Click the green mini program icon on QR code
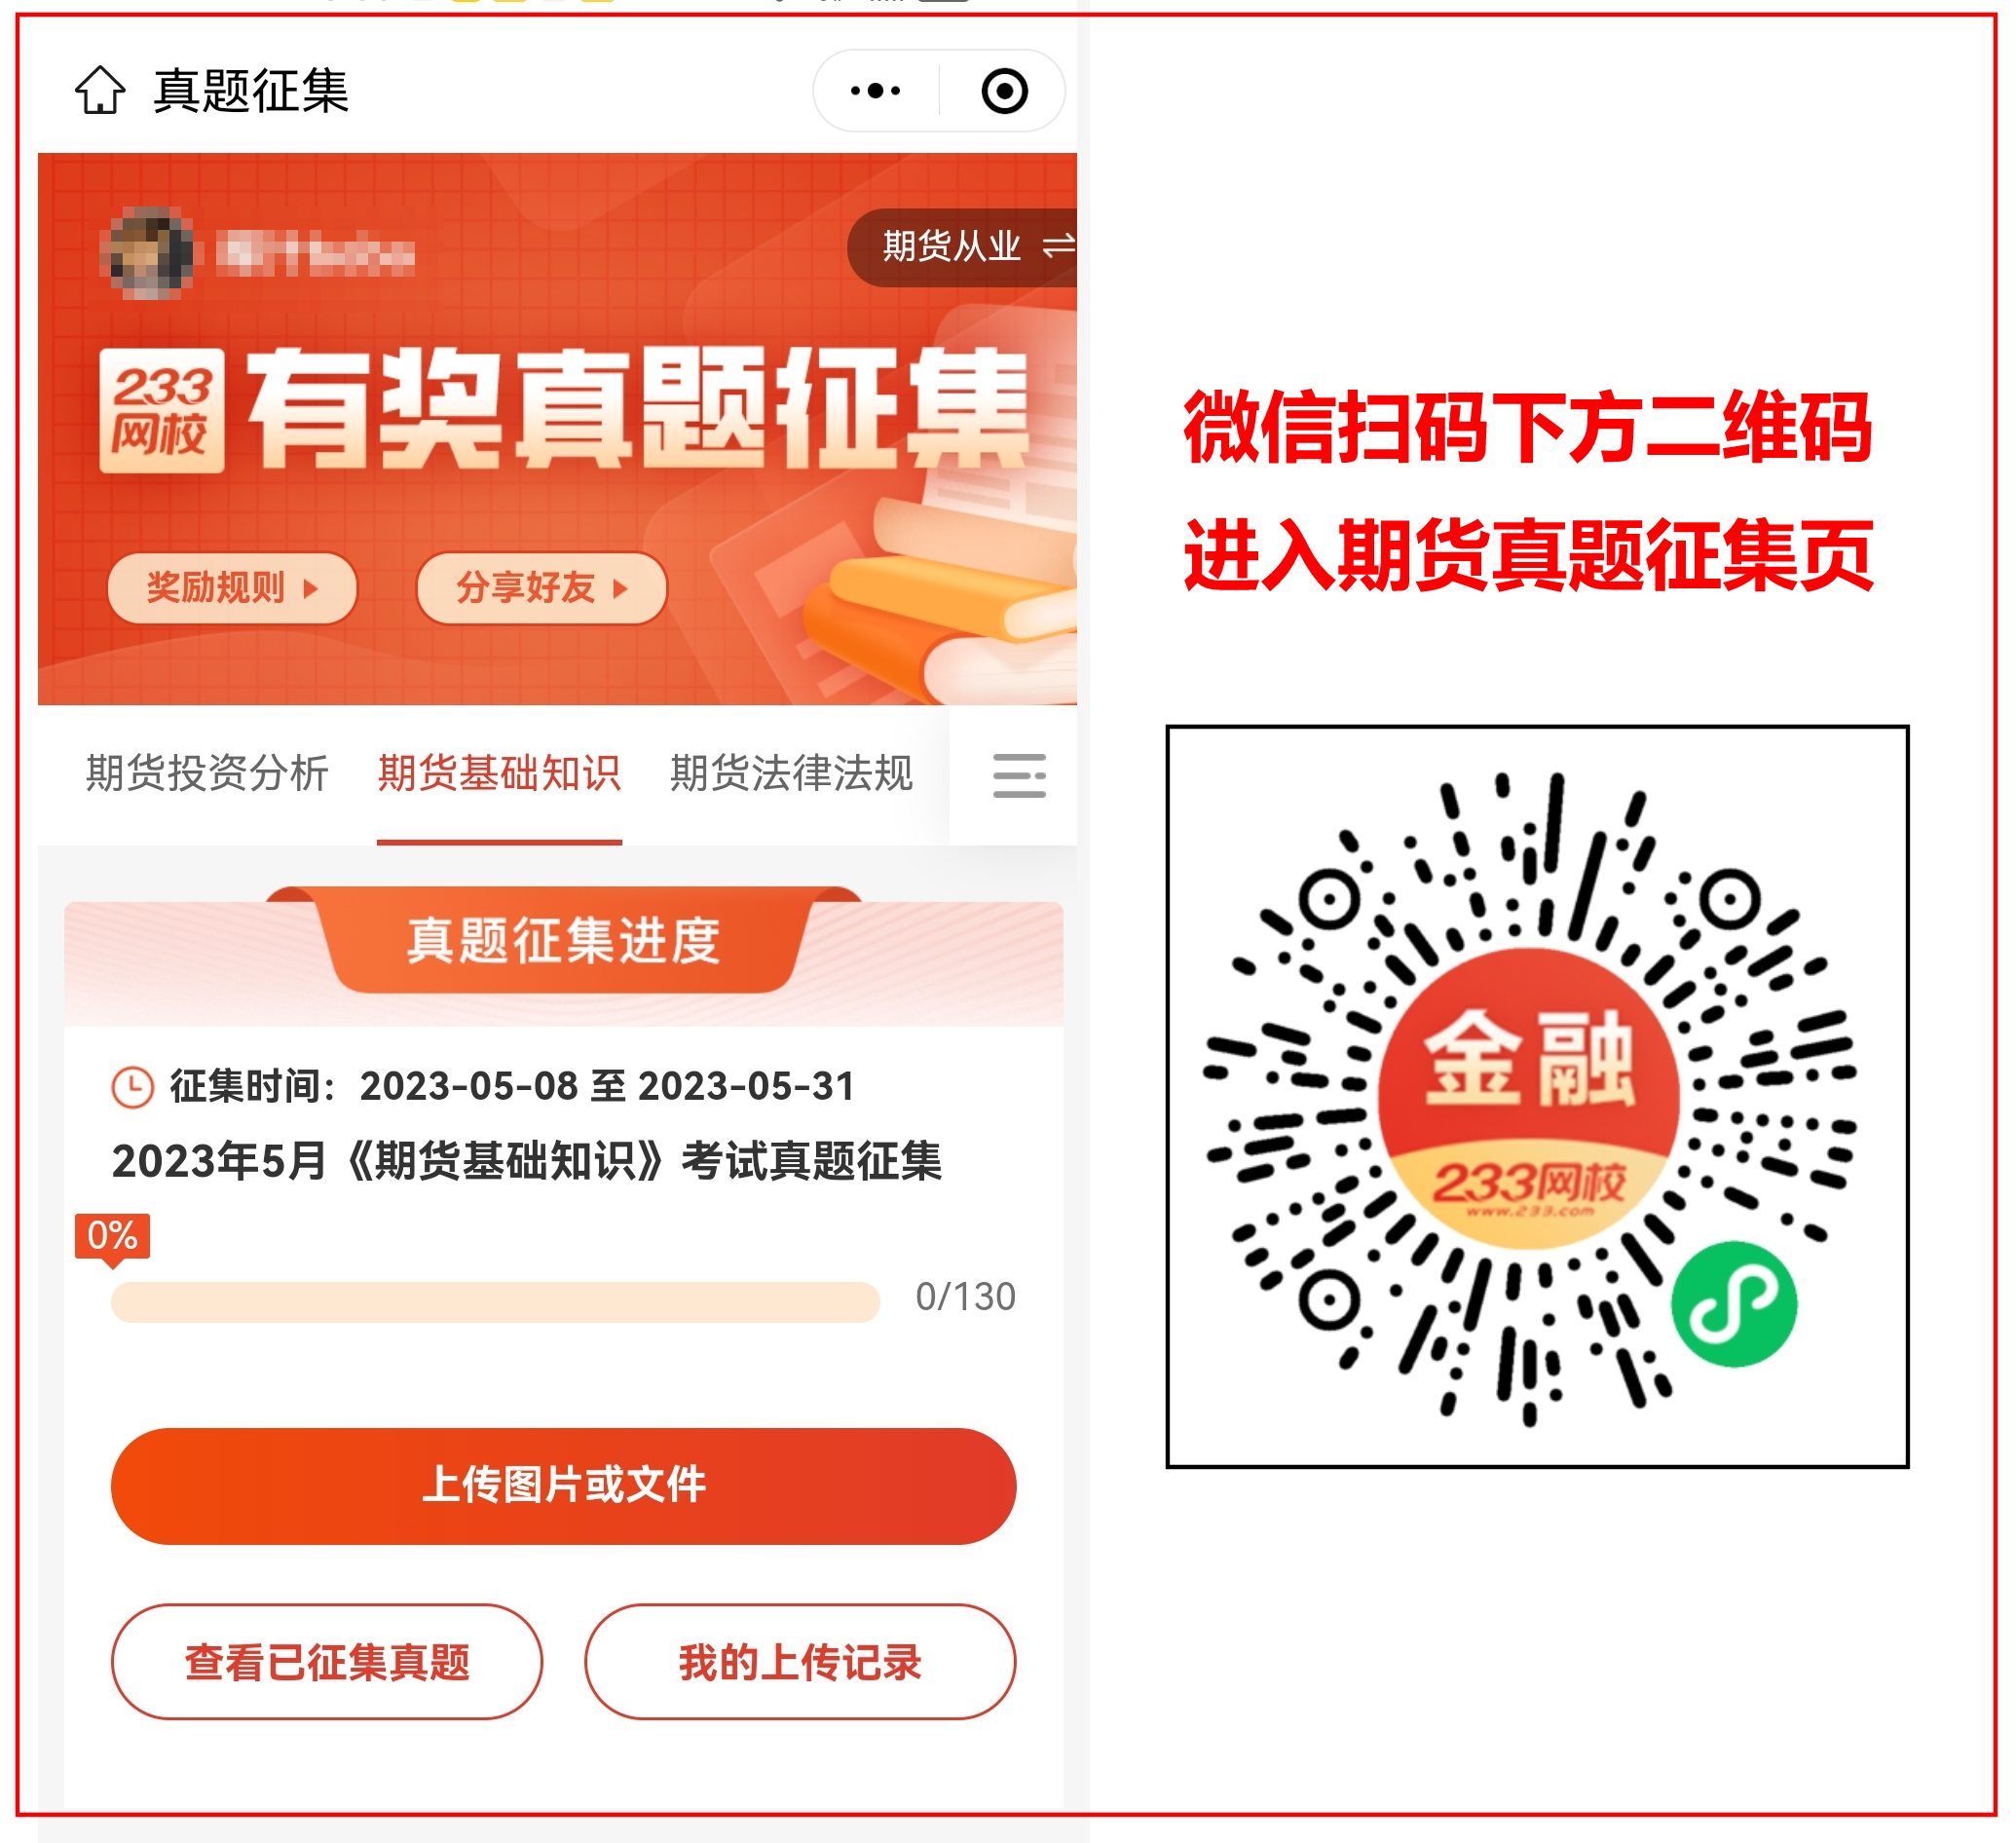The height and width of the screenshot is (1843, 2016). point(1734,1304)
